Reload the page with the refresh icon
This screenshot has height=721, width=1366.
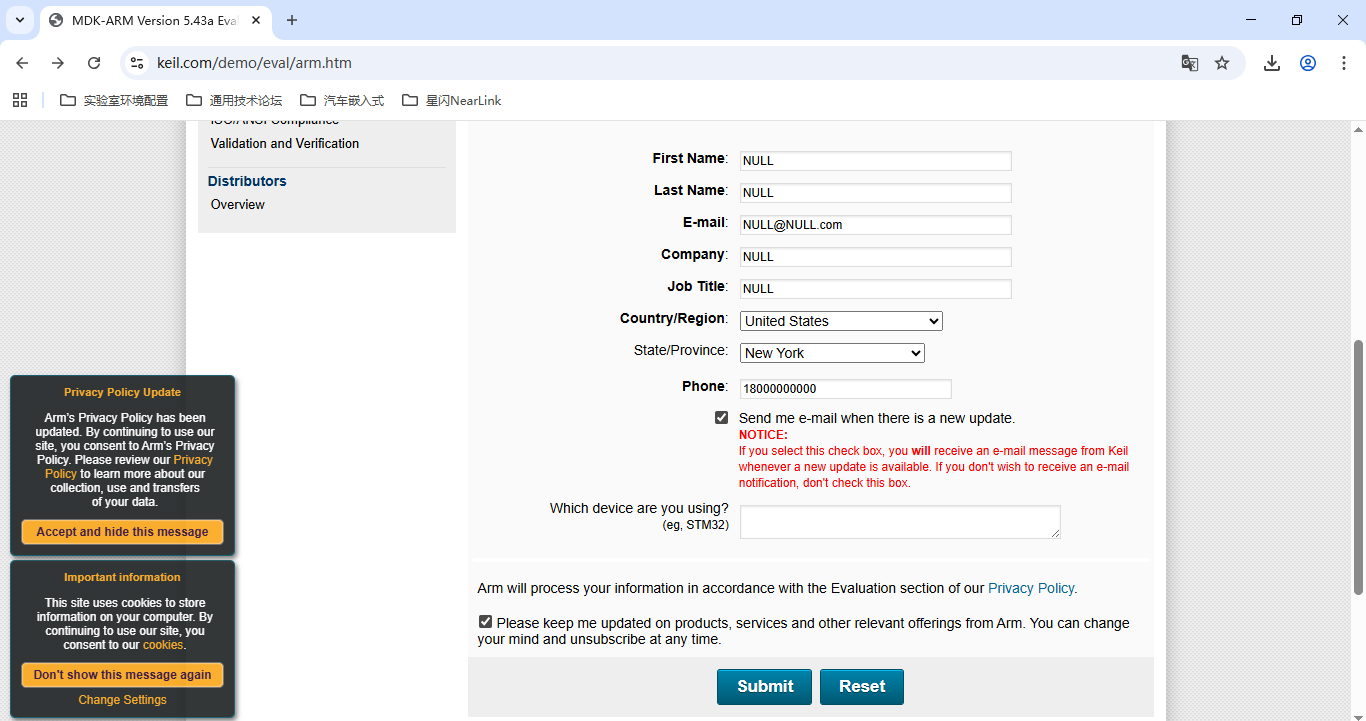pos(94,63)
